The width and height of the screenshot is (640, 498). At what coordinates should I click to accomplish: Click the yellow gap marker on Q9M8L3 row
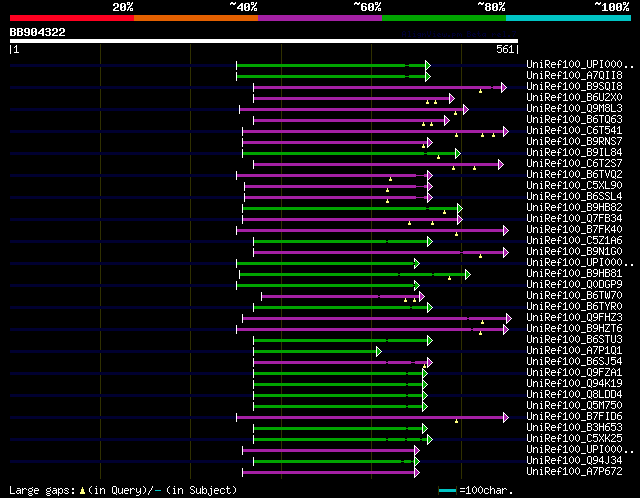click(456, 113)
